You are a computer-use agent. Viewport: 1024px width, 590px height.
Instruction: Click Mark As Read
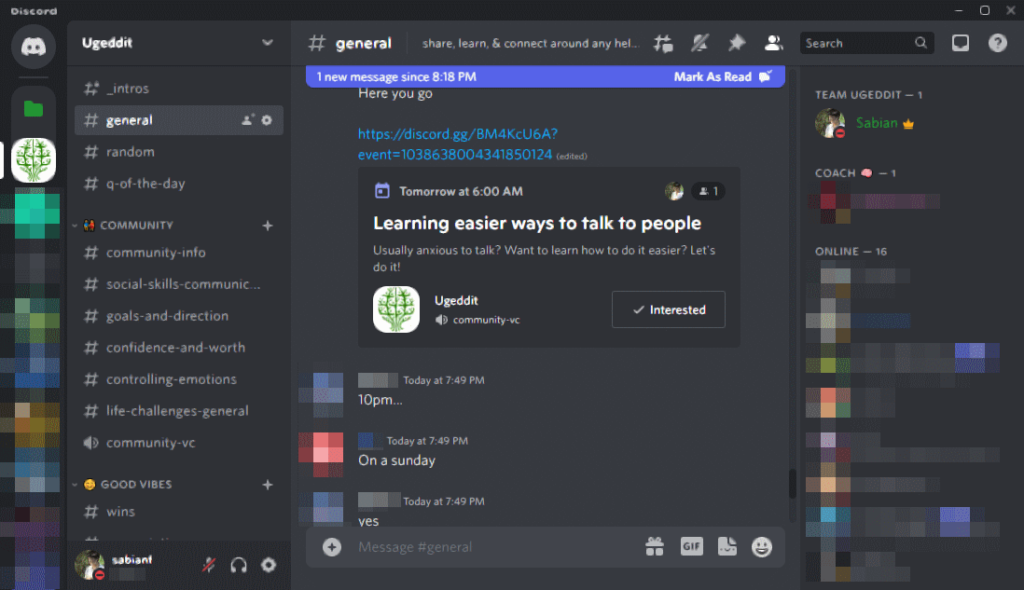point(722,76)
